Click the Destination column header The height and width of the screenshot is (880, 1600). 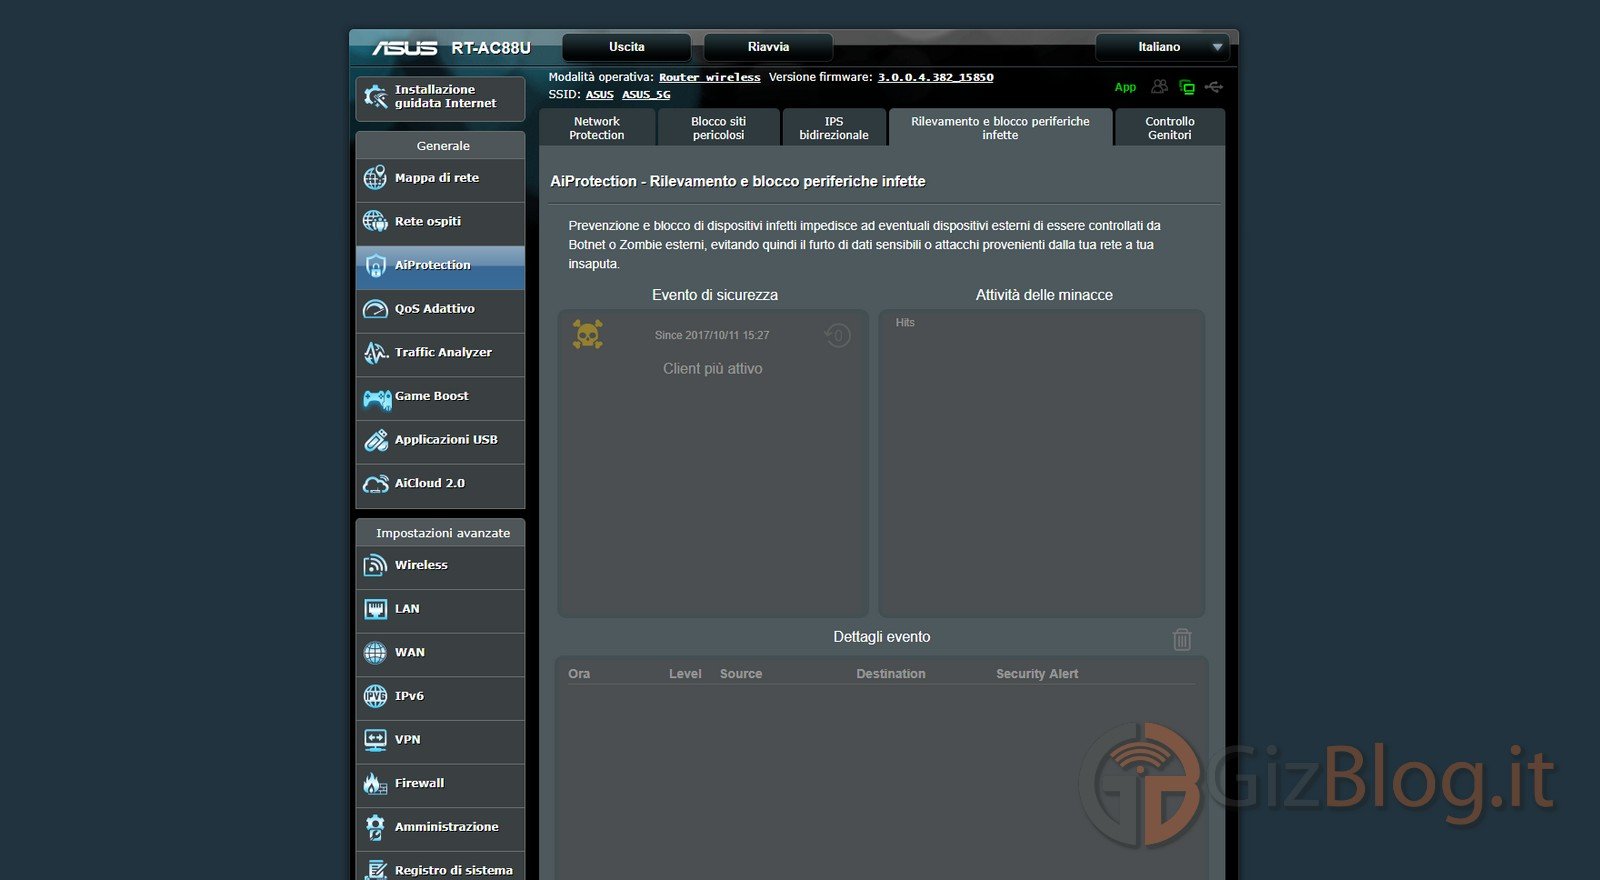[x=891, y=674]
